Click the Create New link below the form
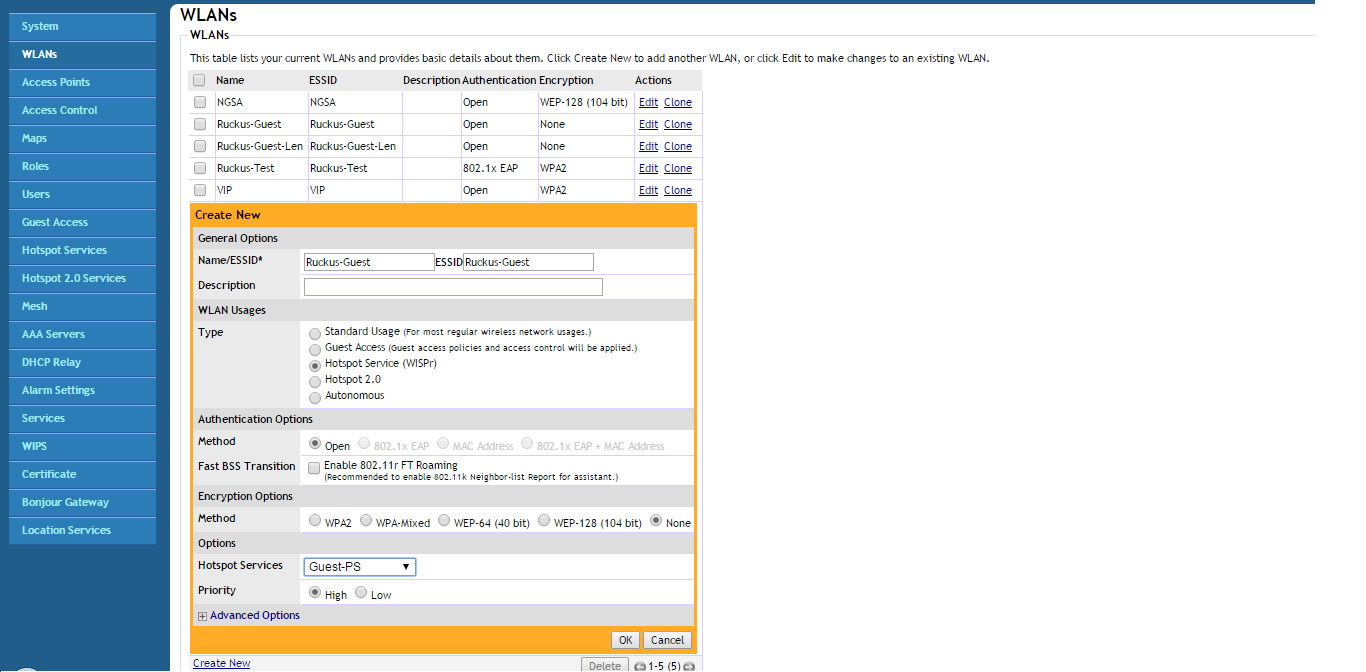The width and height of the screenshot is (1366, 672). [221, 664]
